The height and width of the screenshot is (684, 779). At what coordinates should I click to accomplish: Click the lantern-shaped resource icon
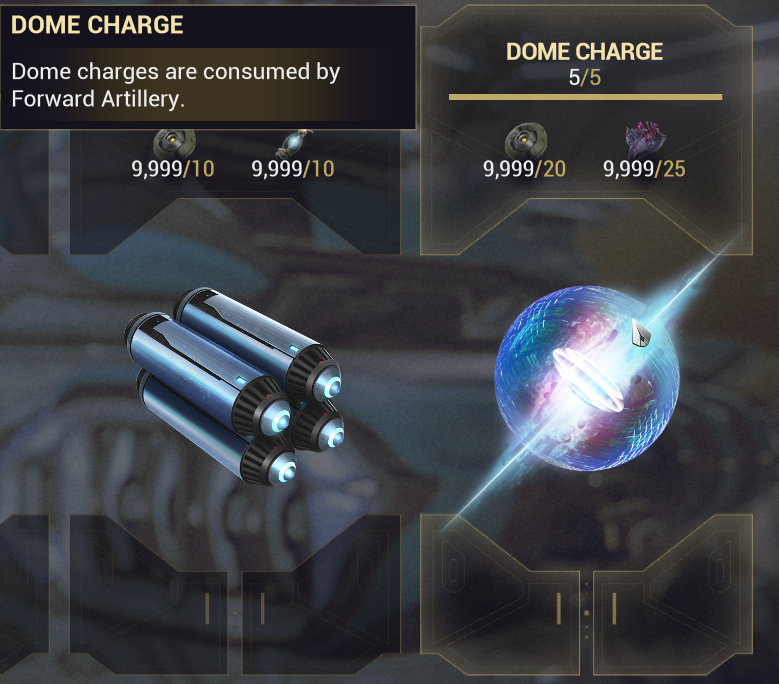pos(294,144)
